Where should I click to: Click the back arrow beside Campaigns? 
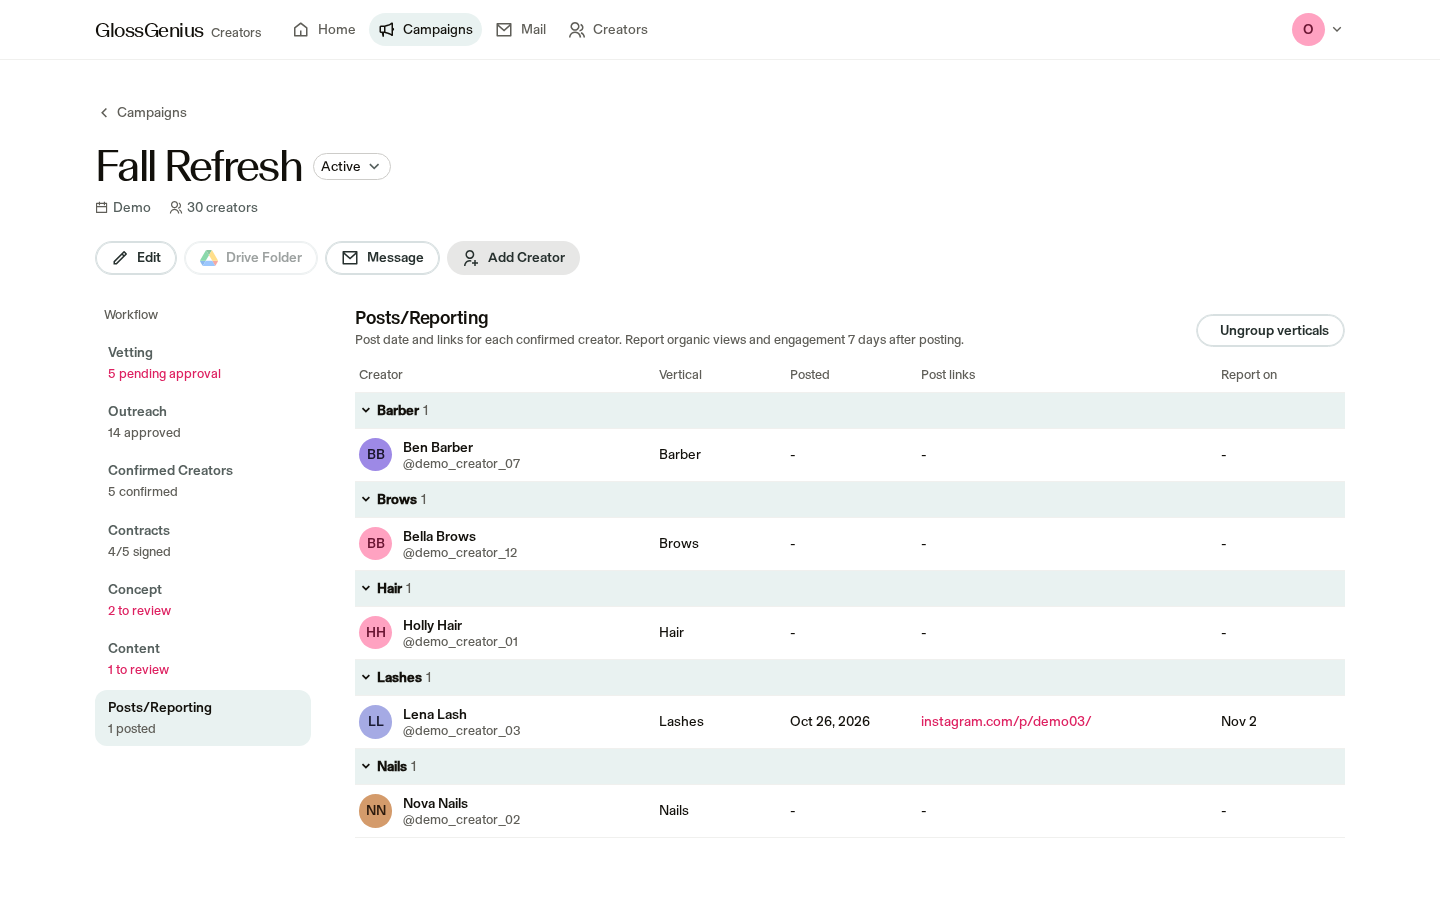click(104, 113)
